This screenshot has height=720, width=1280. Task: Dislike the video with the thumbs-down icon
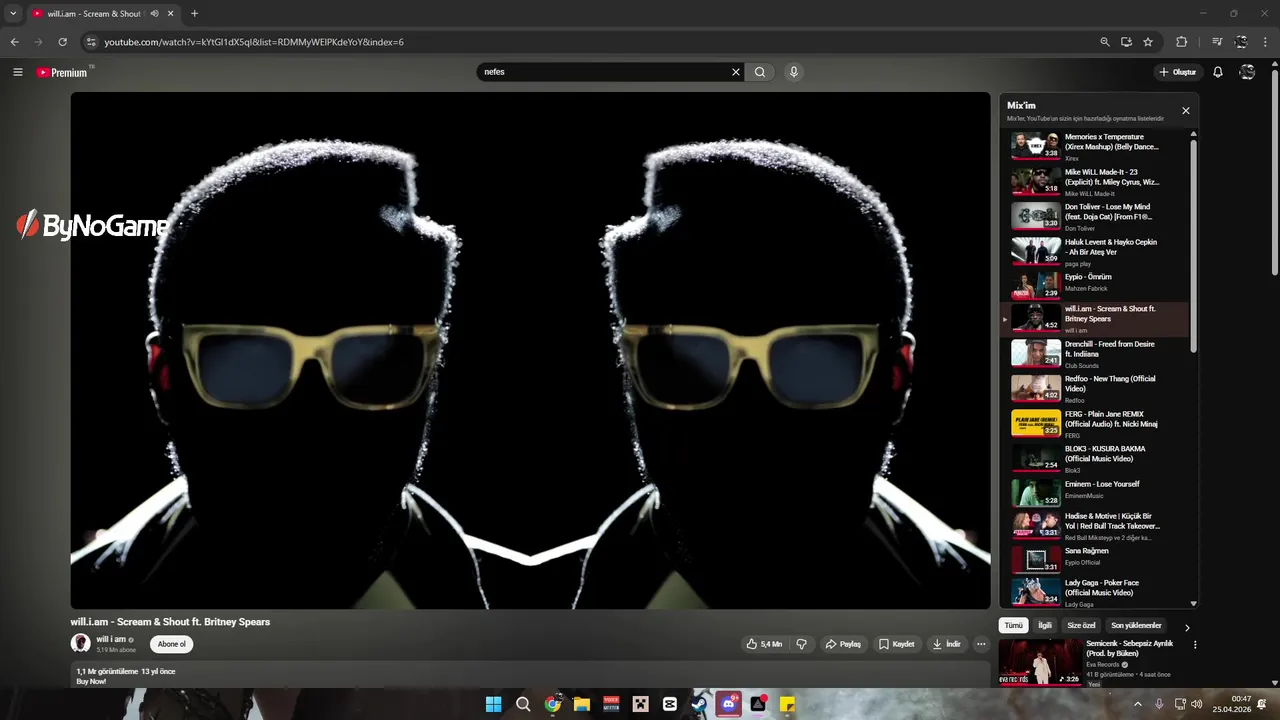[x=801, y=644]
